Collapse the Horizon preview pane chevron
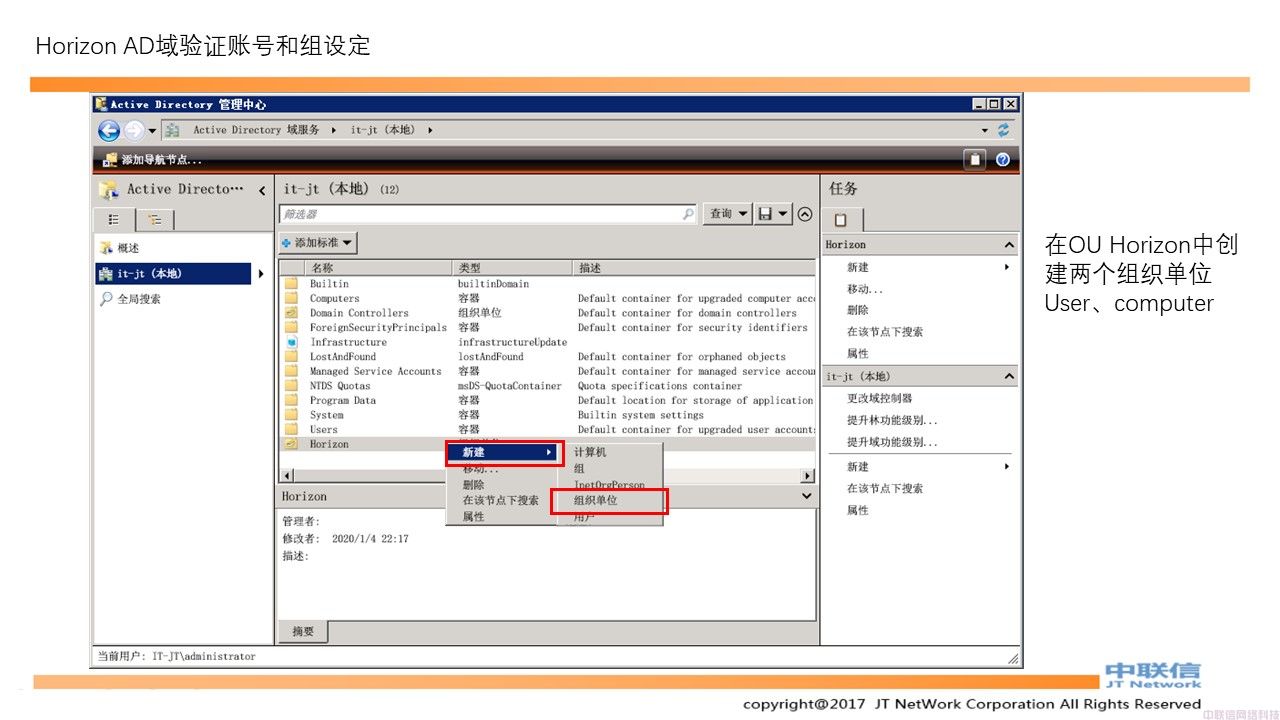 (x=807, y=496)
